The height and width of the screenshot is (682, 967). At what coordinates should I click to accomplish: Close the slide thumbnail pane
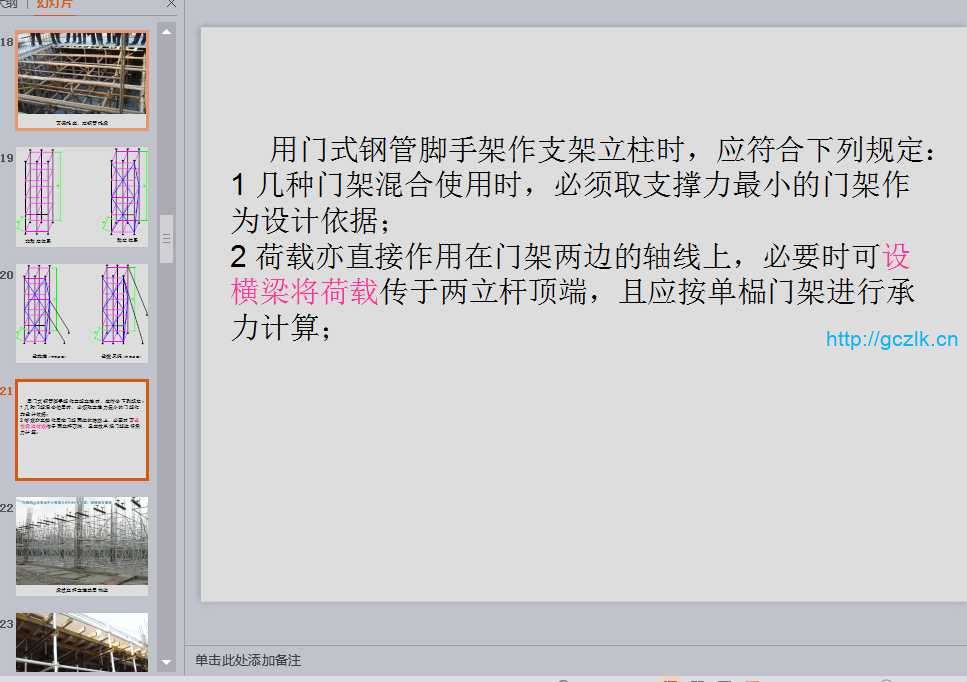click(171, 4)
